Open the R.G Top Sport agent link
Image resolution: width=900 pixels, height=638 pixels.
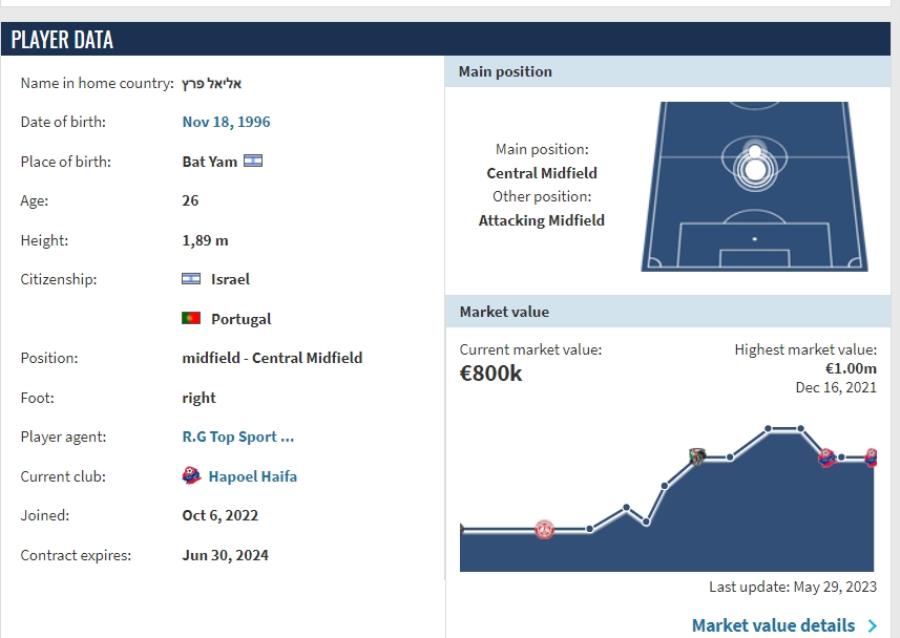[238, 437]
